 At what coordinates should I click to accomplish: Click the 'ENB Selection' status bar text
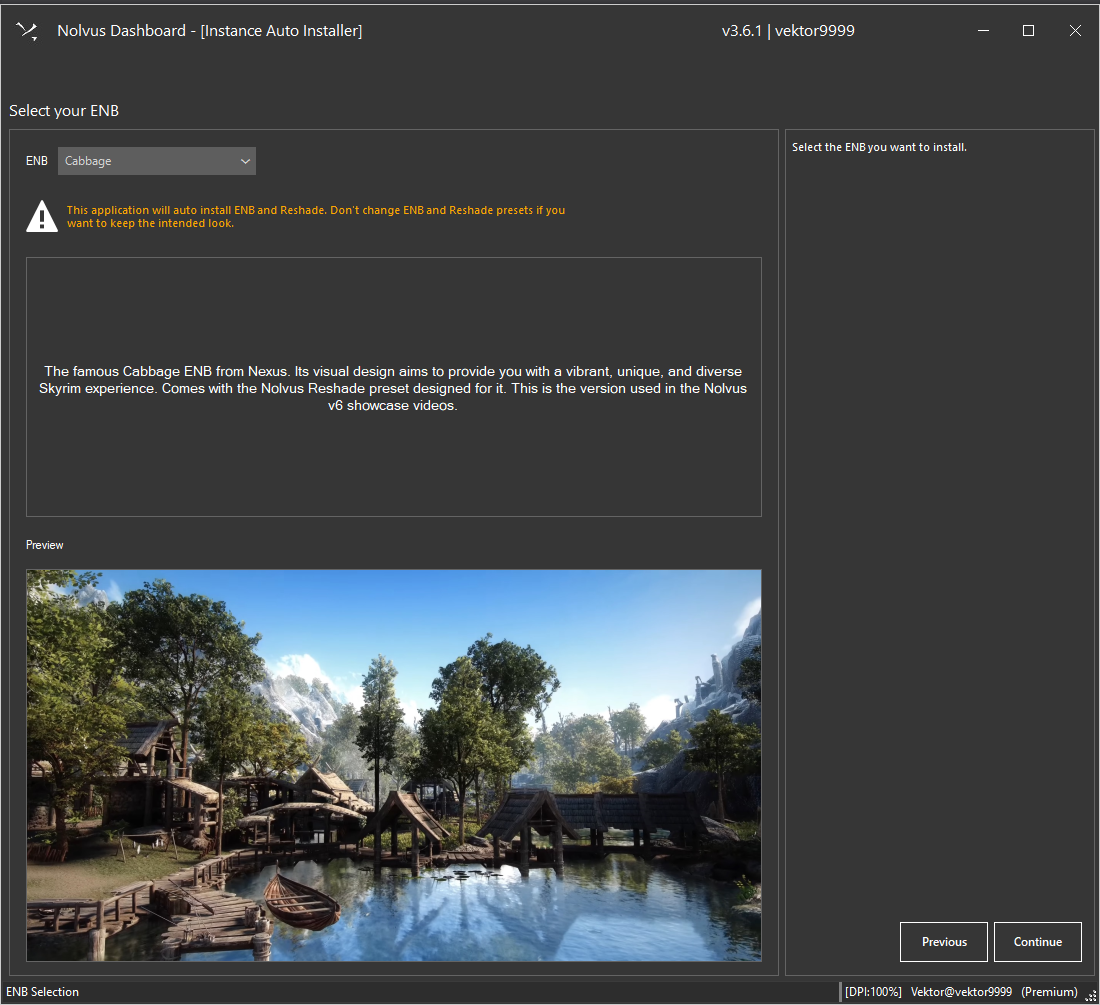(x=43, y=992)
